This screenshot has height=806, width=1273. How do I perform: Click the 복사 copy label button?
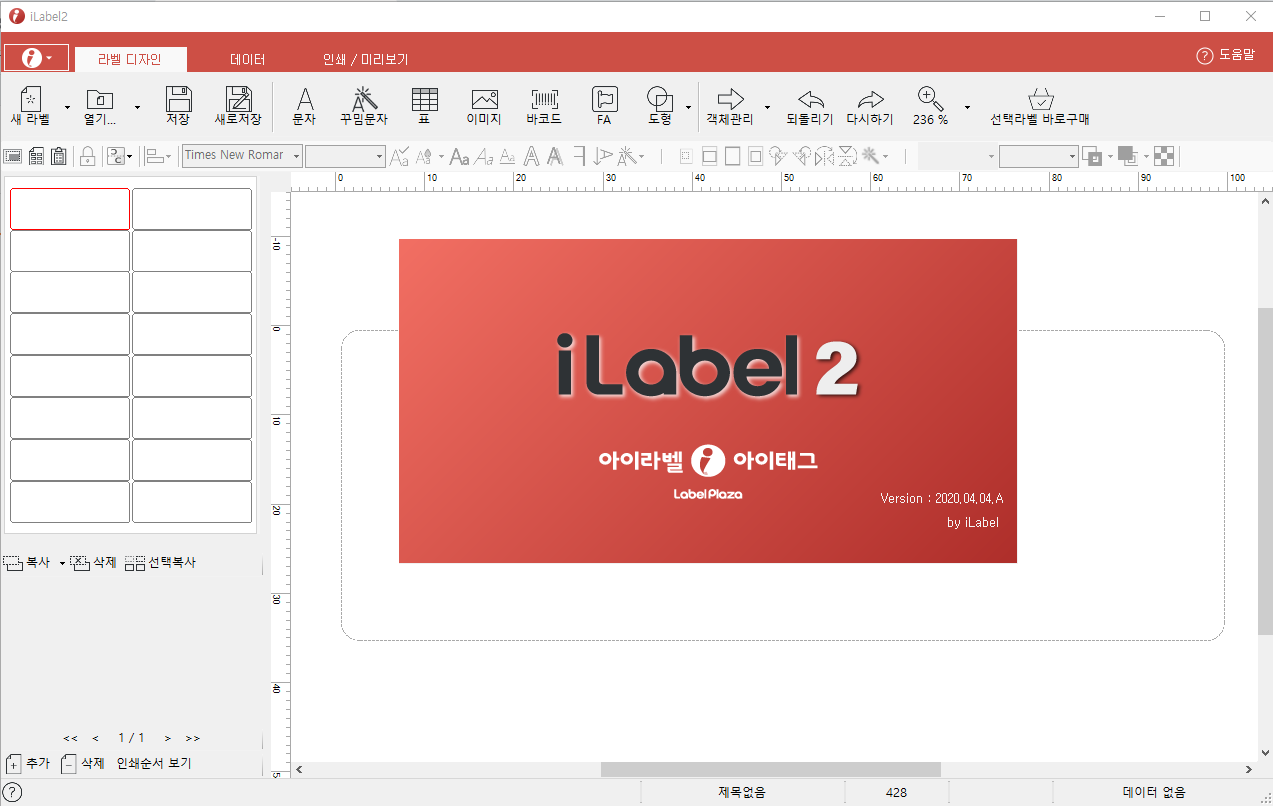pyautogui.click(x=28, y=563)
